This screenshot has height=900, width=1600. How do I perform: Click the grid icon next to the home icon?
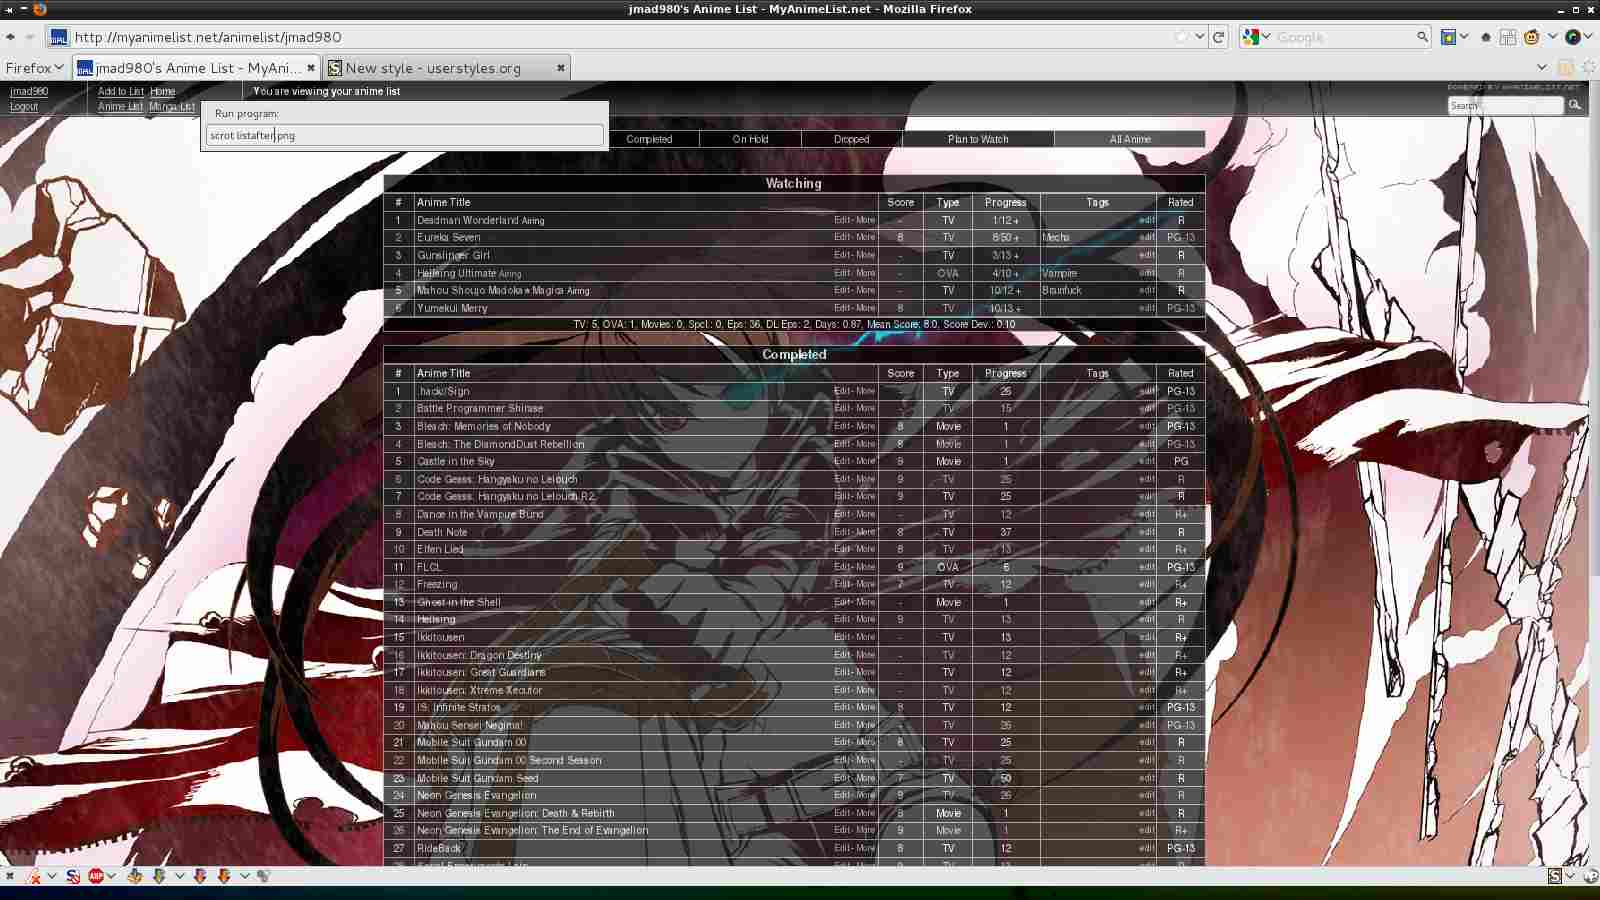(1508, 37)
